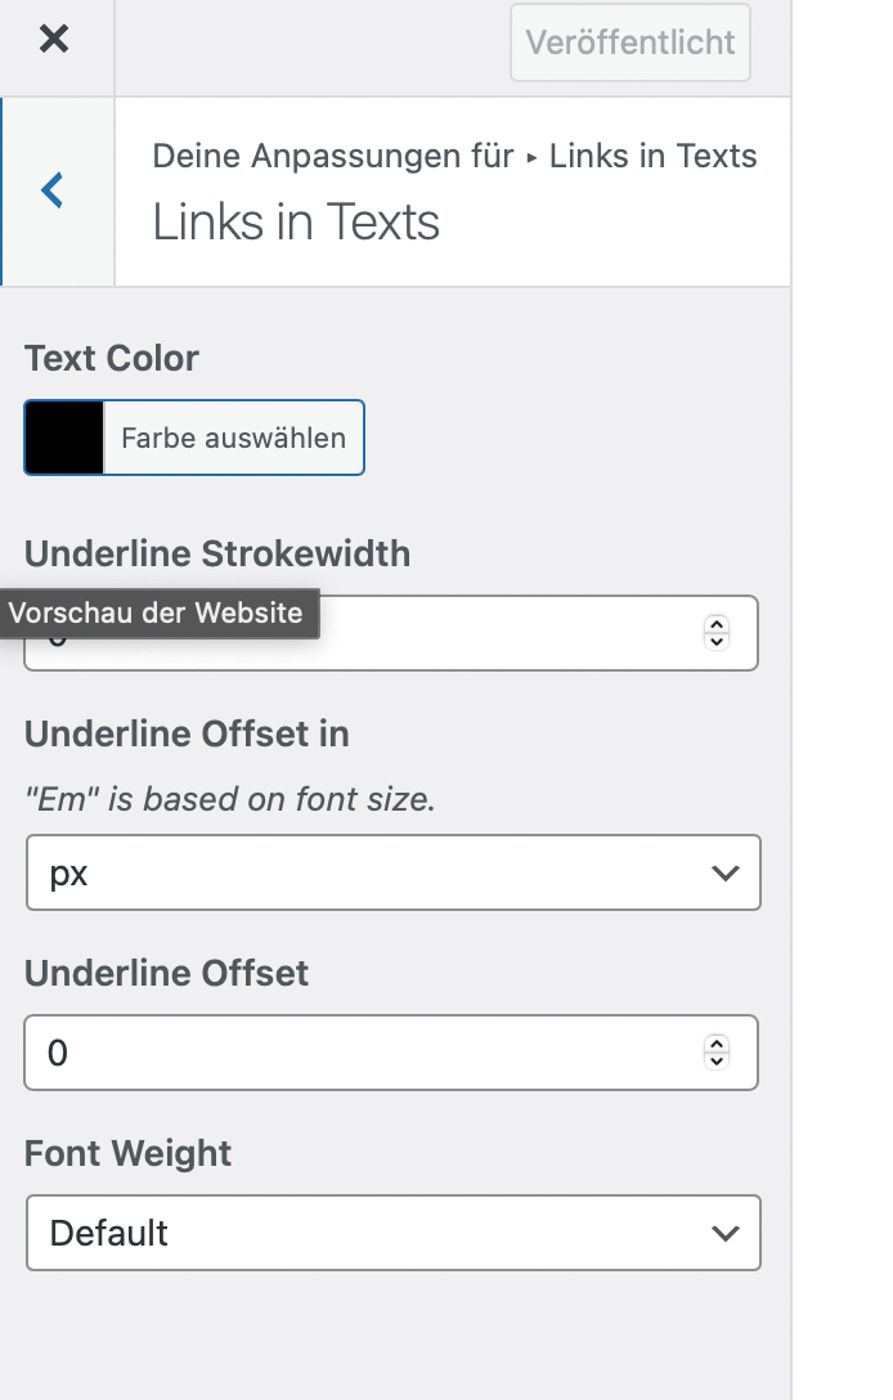893x1400 pixels.
Task: Increment the Underline Offset value
Action: (716, 1044)
